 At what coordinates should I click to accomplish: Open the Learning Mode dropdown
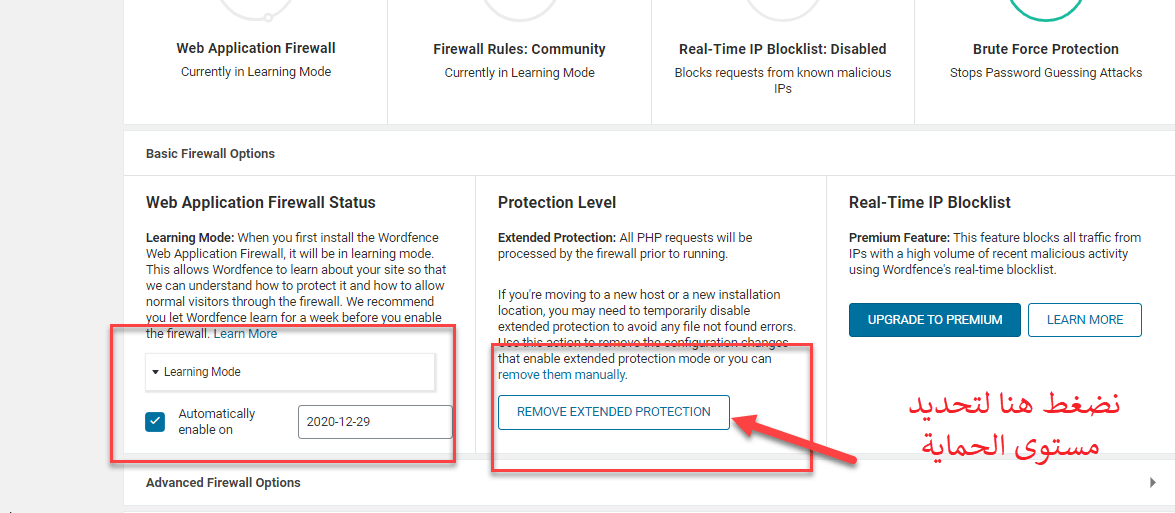coord(290,371)
